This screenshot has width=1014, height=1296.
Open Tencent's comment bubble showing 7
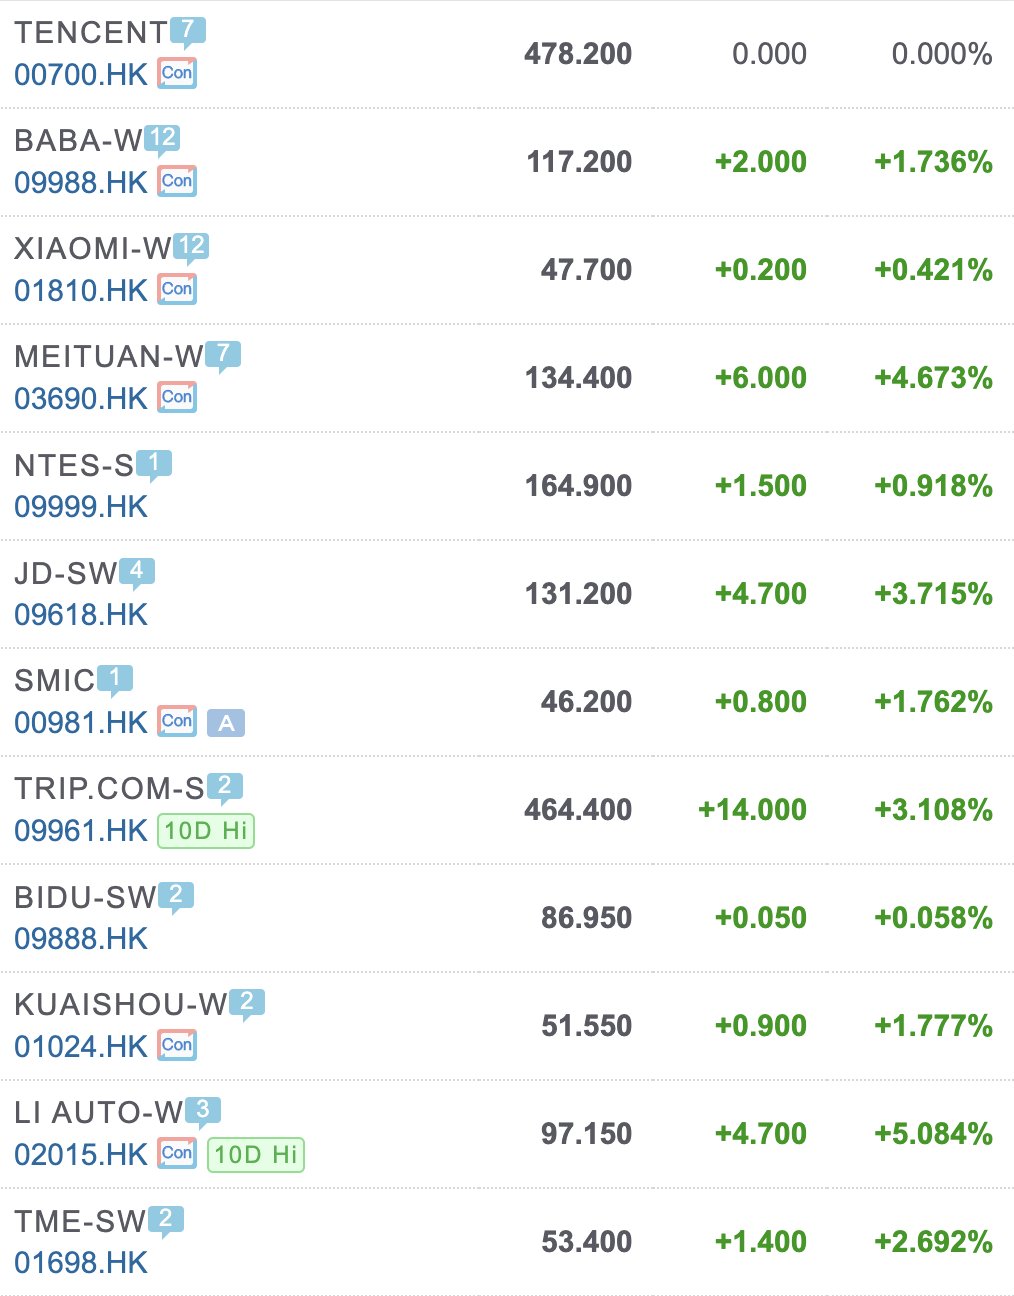pos(187,31)
